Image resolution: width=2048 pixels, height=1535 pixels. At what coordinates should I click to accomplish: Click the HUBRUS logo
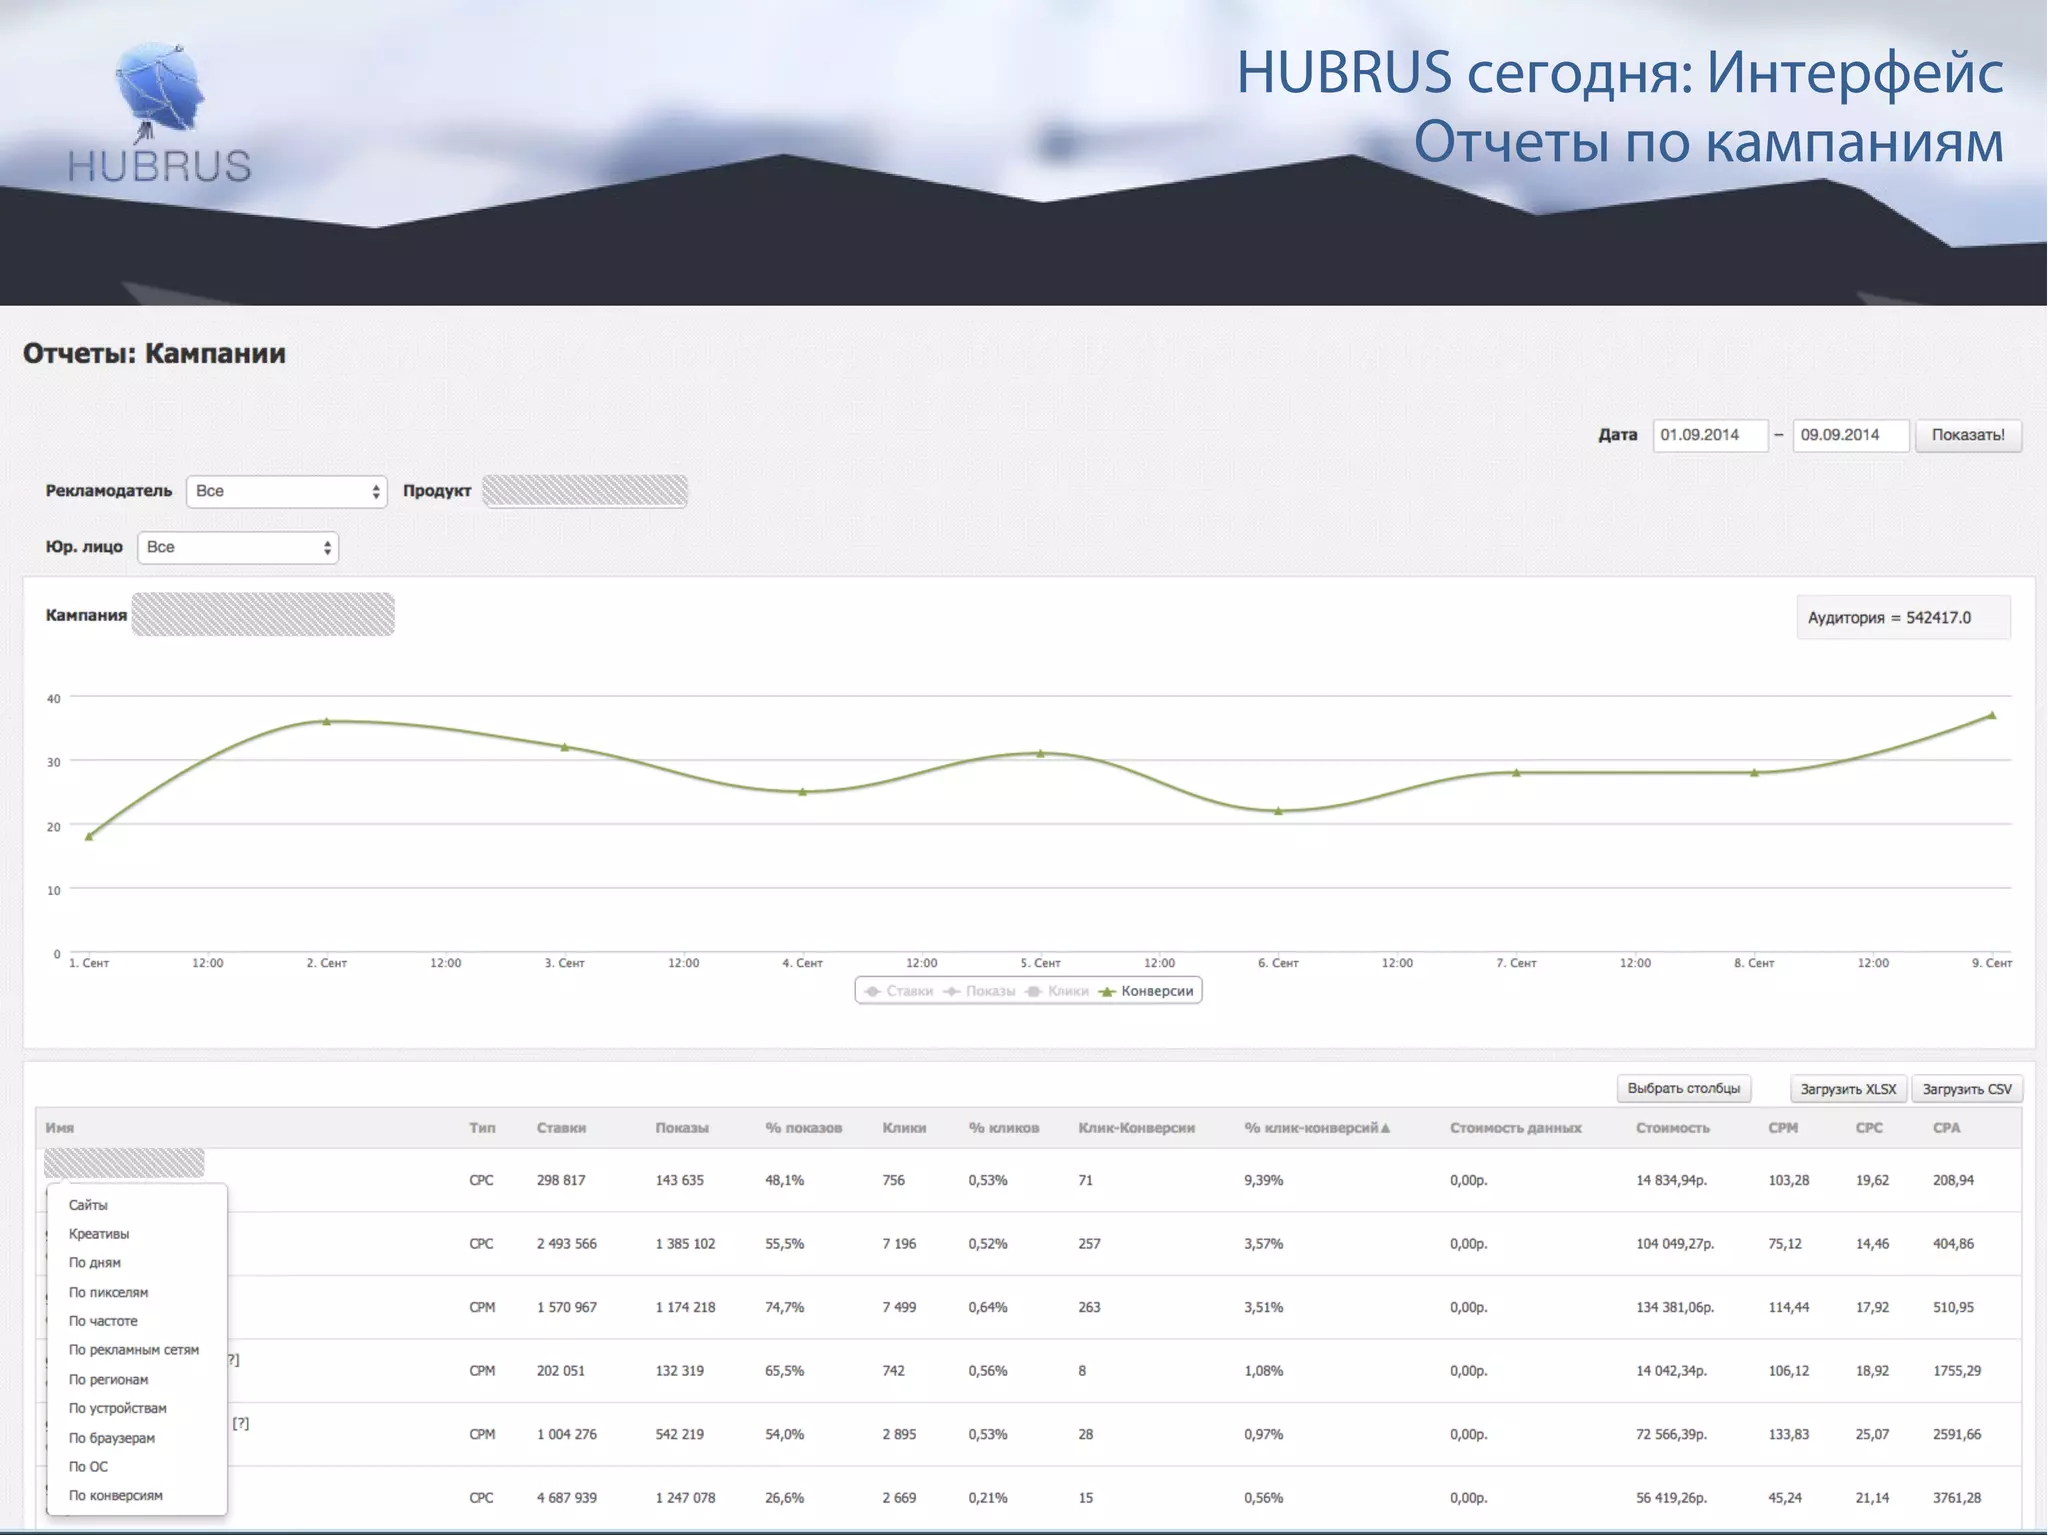tap(160, 113)
